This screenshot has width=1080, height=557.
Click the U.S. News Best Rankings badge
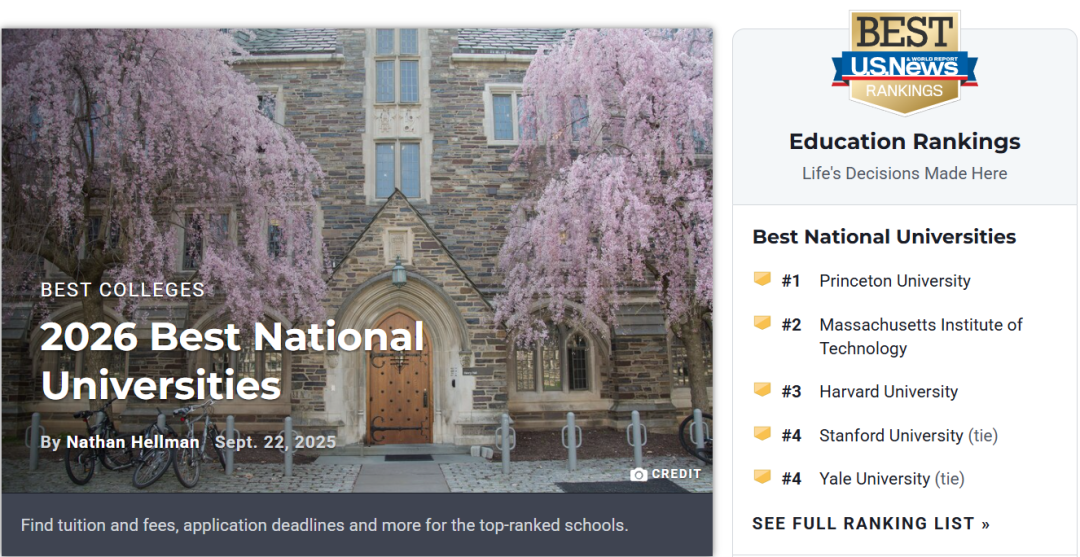(x=904, y=61)
